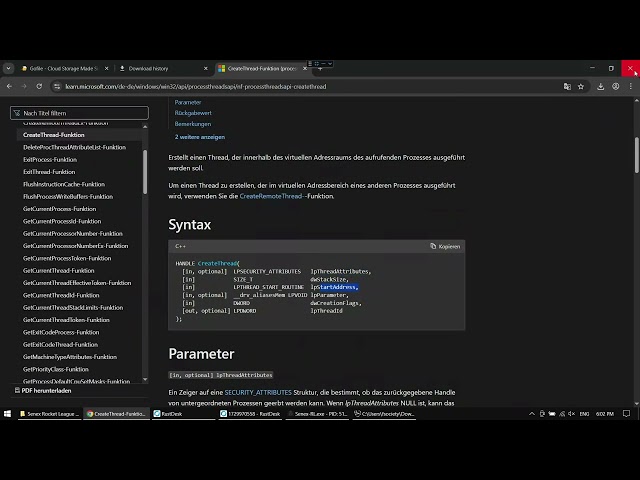Open the Chrome three-dot menu

[631, 87]
